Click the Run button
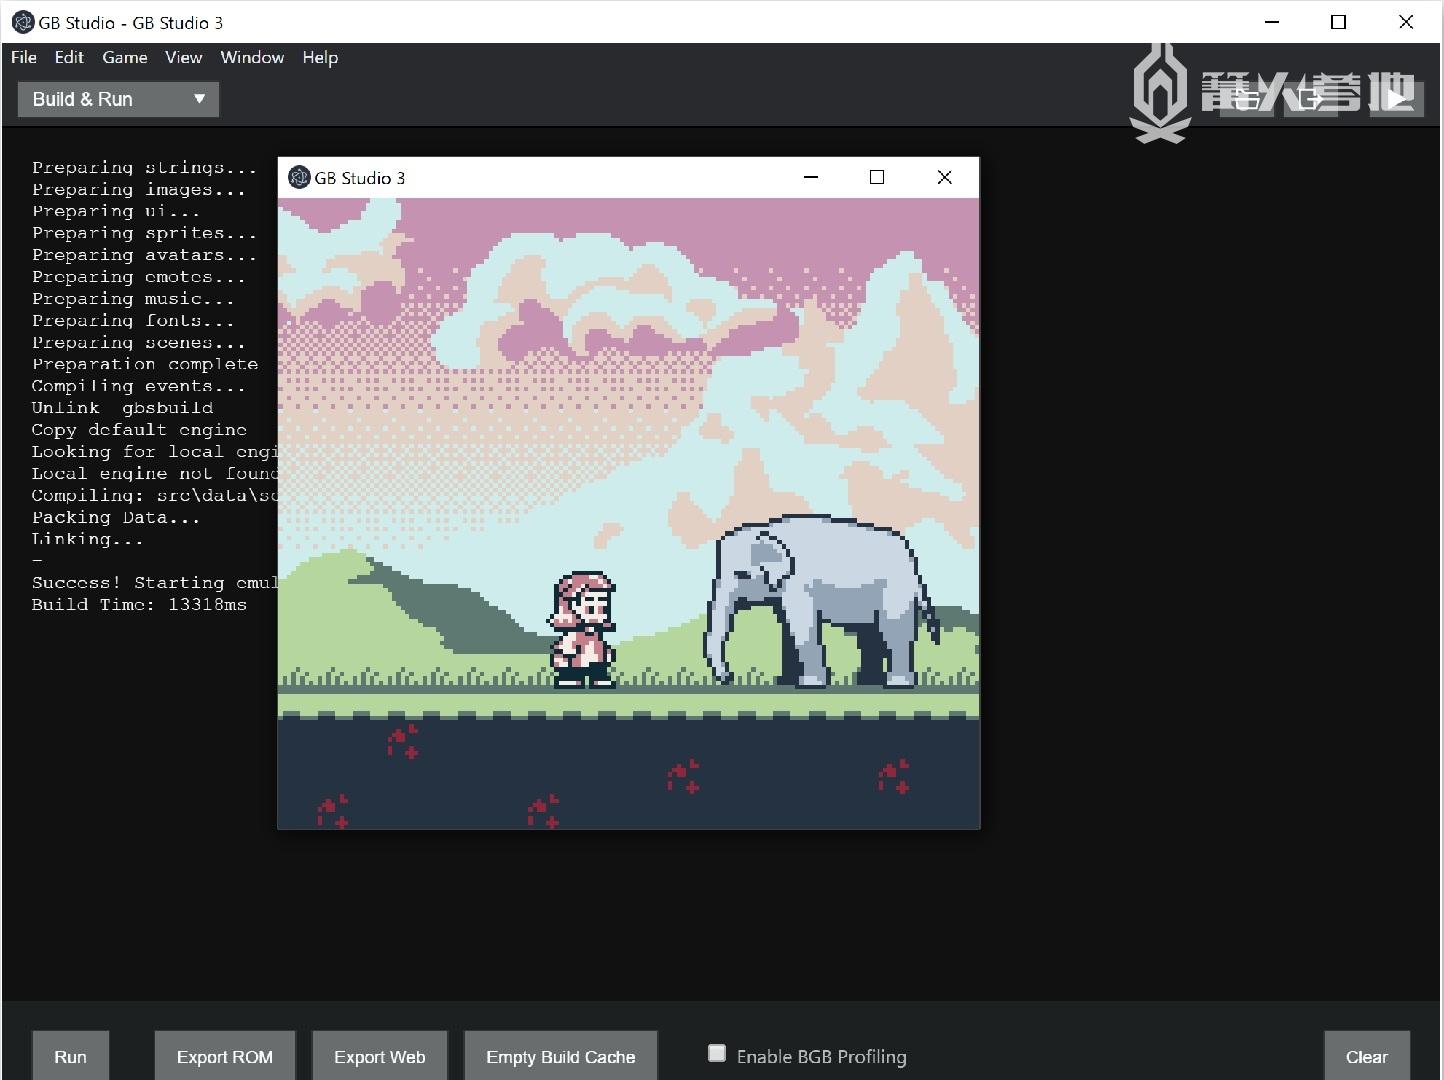This screenshot has width=1444, height=1080. (70, 1056)
